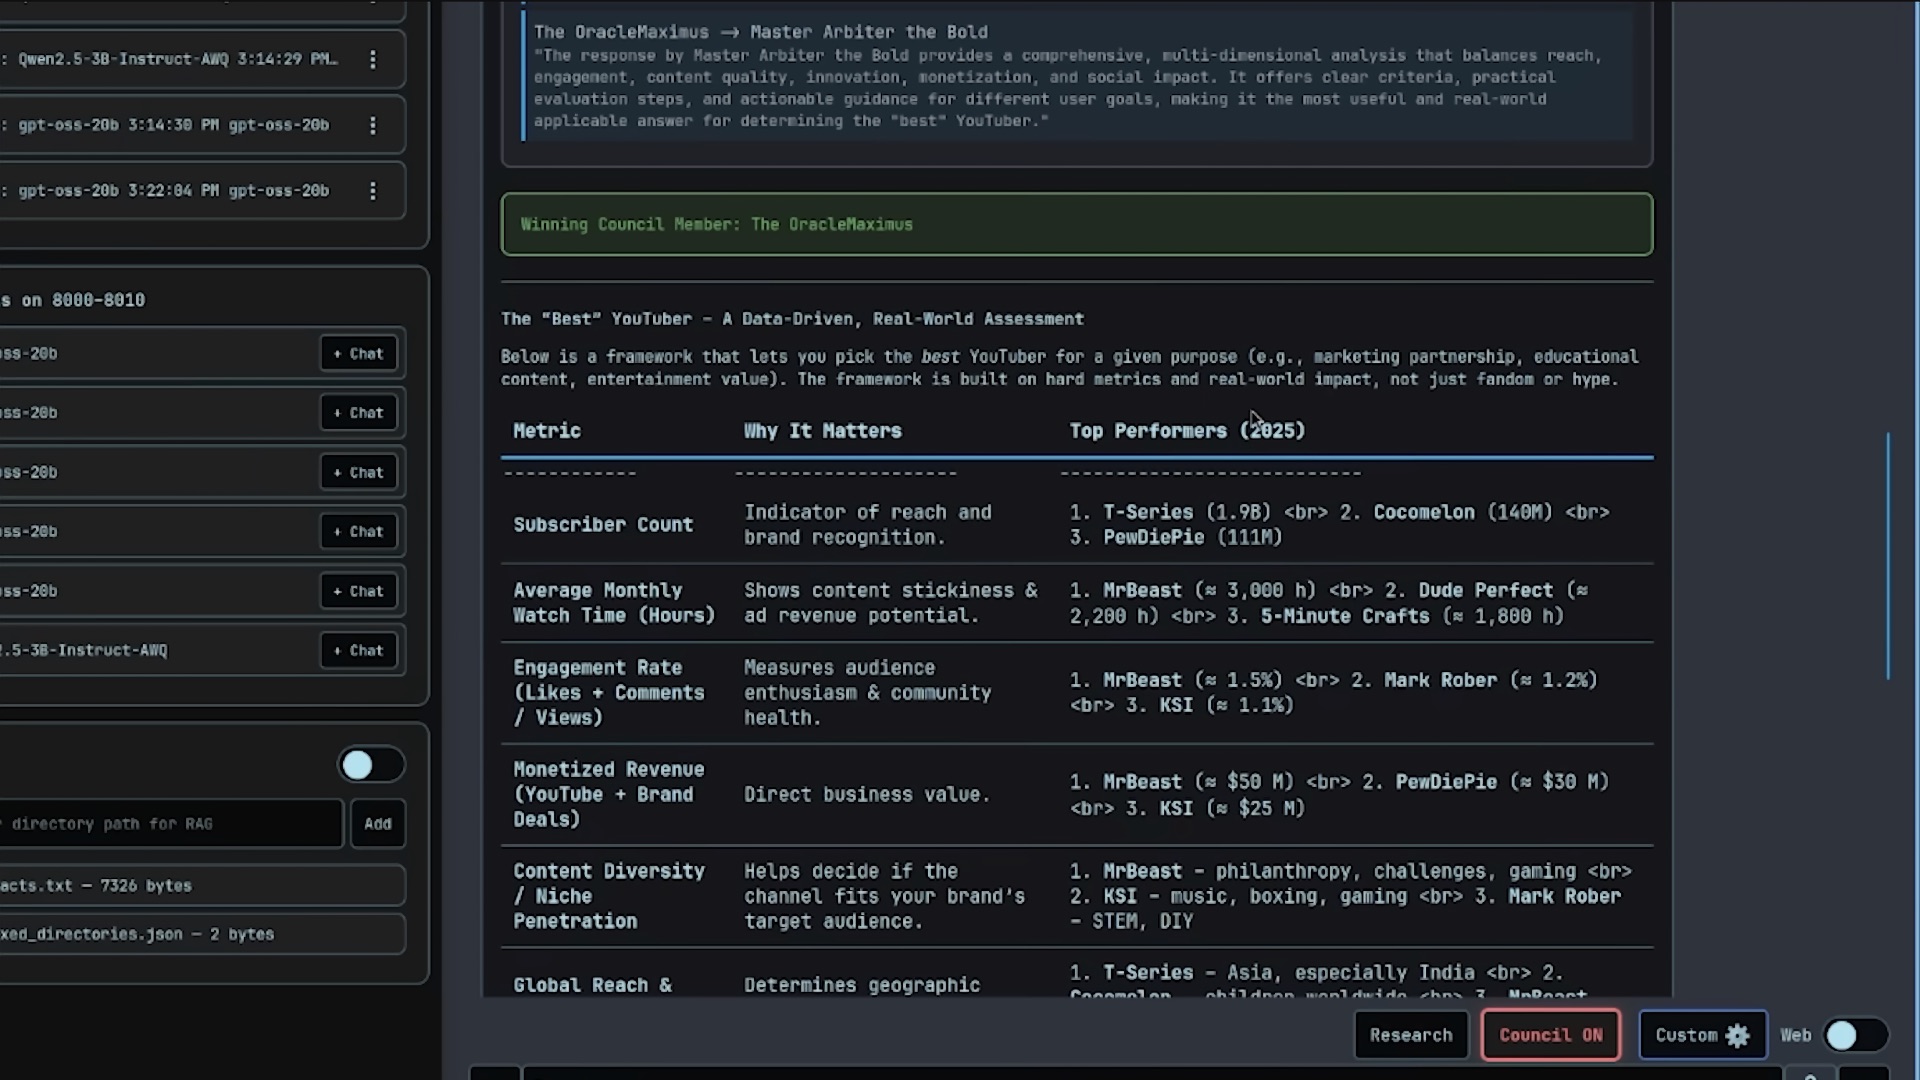Click the chat vertical scrollbar thumb
The width and height of the screenshot is (1920, 1080).
pos(1888,556)
